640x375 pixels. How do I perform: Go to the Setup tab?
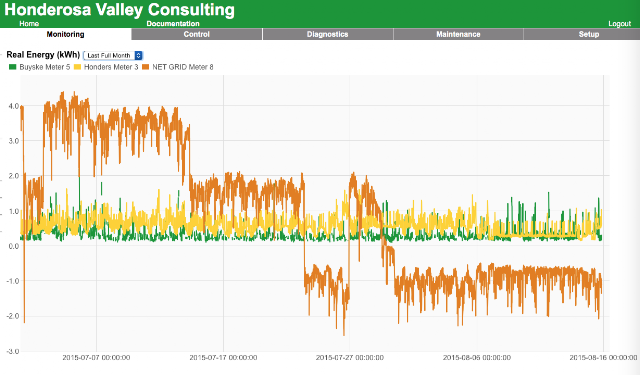pyautogui.click(x=589, y=34)
